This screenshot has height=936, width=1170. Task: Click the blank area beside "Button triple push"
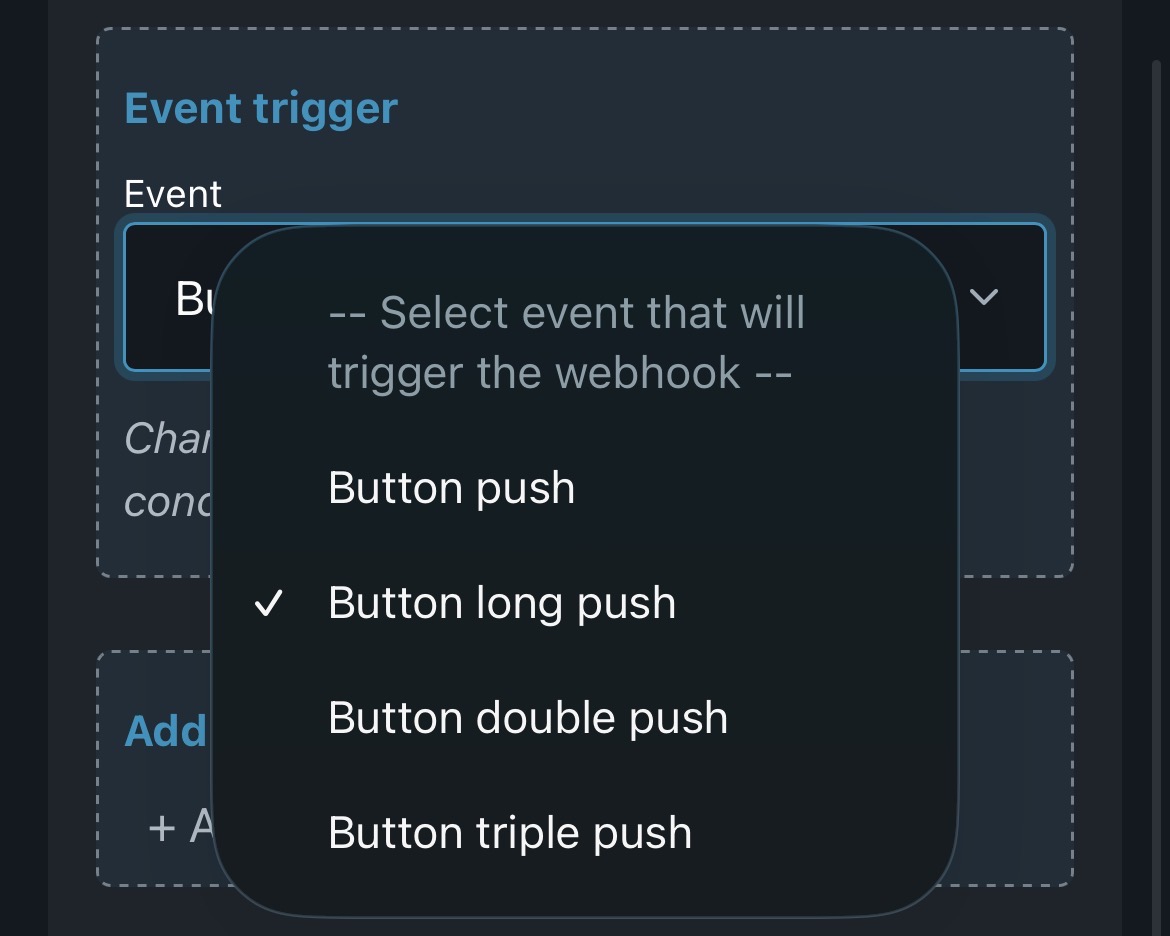(820, 834)
